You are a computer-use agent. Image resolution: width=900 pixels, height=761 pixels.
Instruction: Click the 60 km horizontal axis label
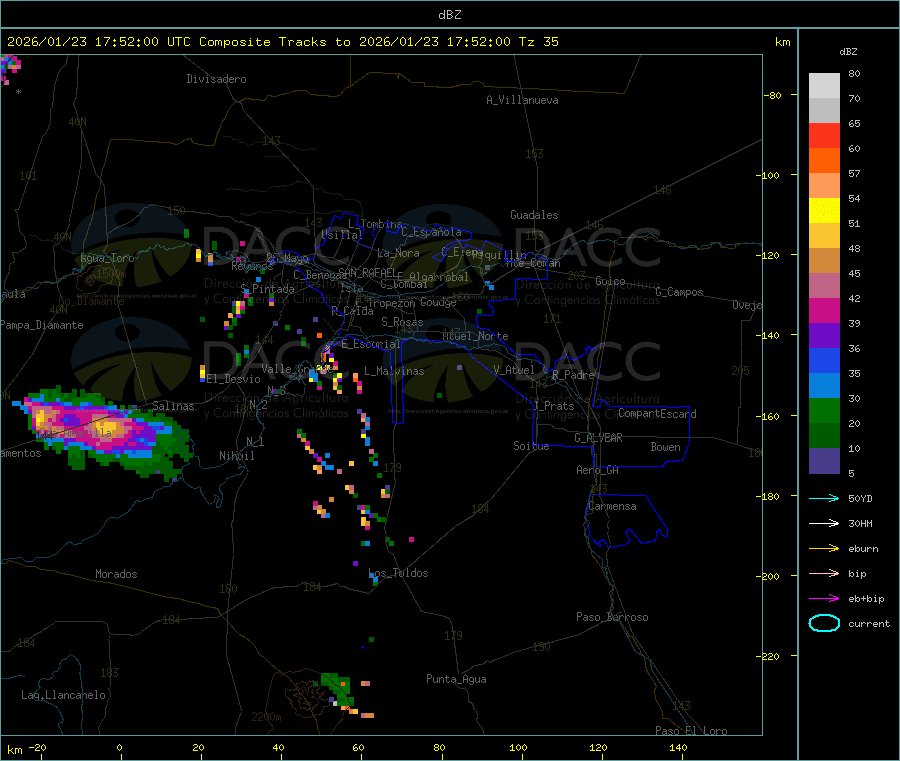(x=359, y=747)
